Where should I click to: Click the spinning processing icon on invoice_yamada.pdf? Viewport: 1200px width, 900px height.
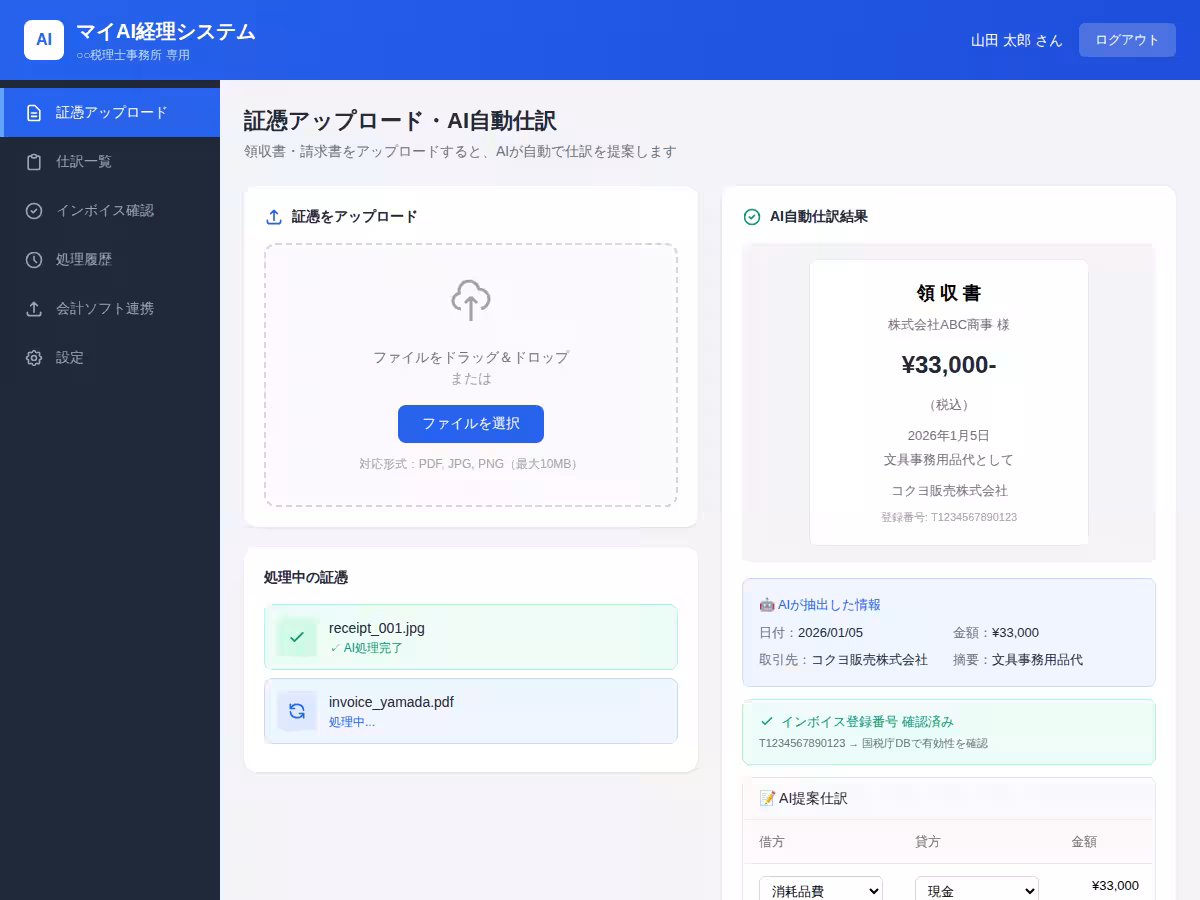(x=296, y=710)
